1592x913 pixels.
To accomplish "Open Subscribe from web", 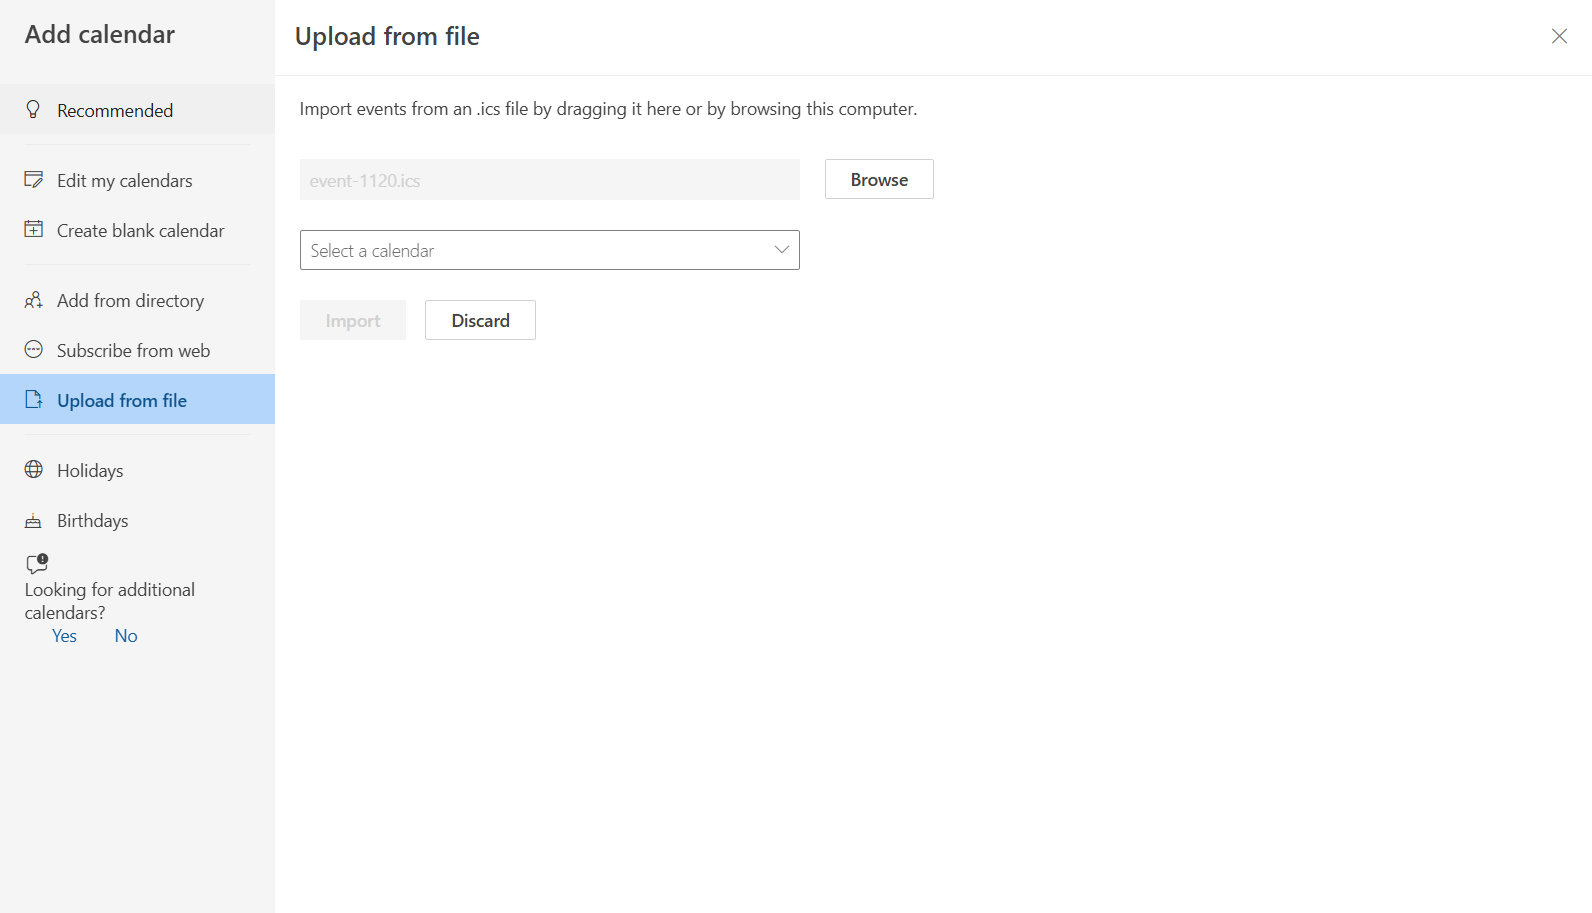I will pos(137,350).
